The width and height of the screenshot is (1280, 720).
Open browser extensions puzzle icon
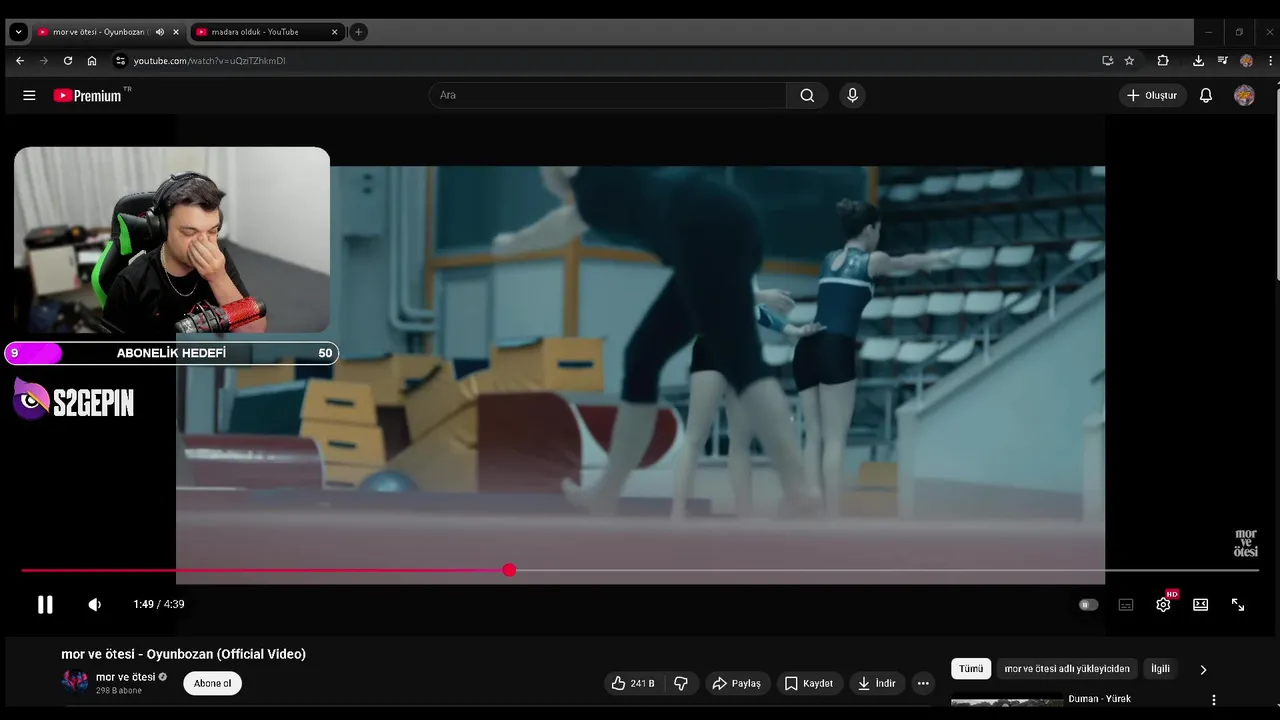click(1163, 61)
